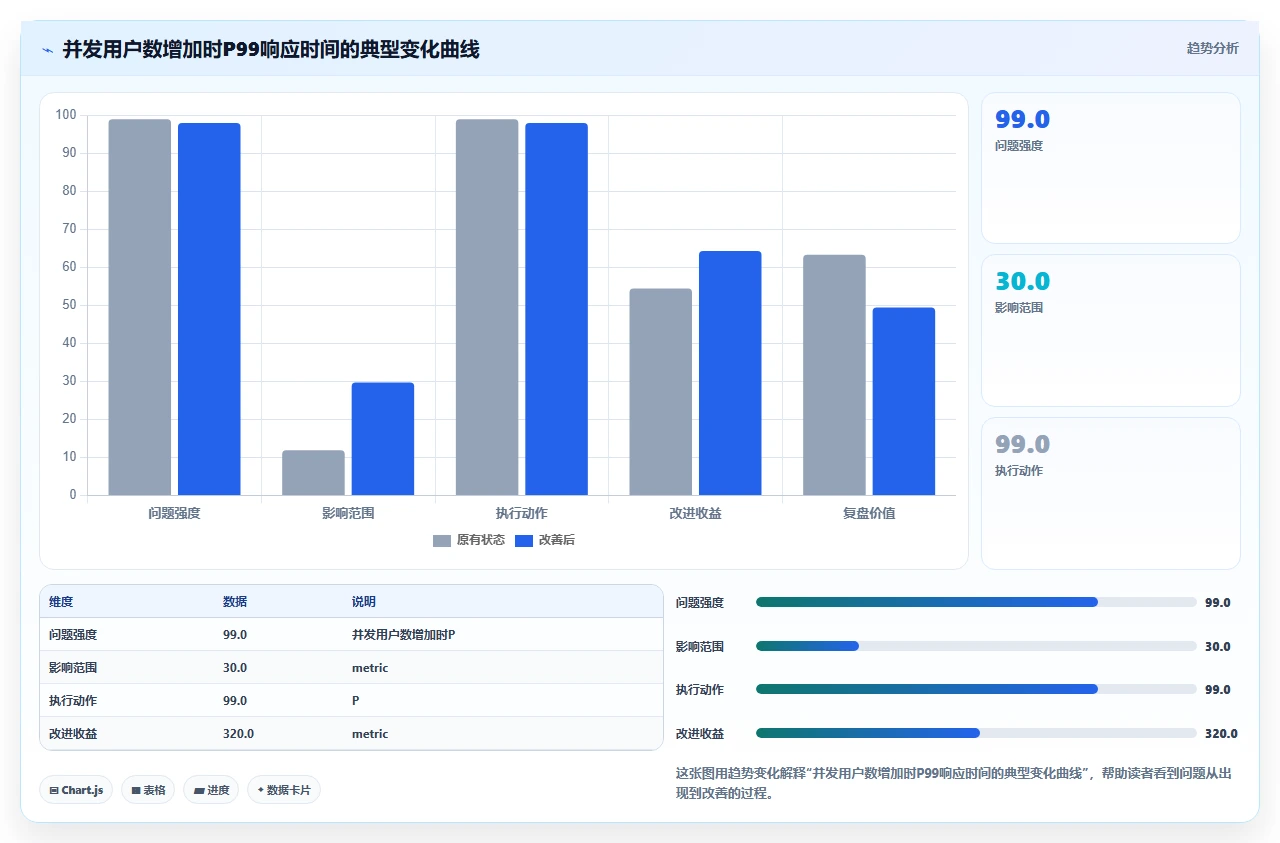
Task: Click the 影响范围 progress bar
Action: (x=976, y=646)
